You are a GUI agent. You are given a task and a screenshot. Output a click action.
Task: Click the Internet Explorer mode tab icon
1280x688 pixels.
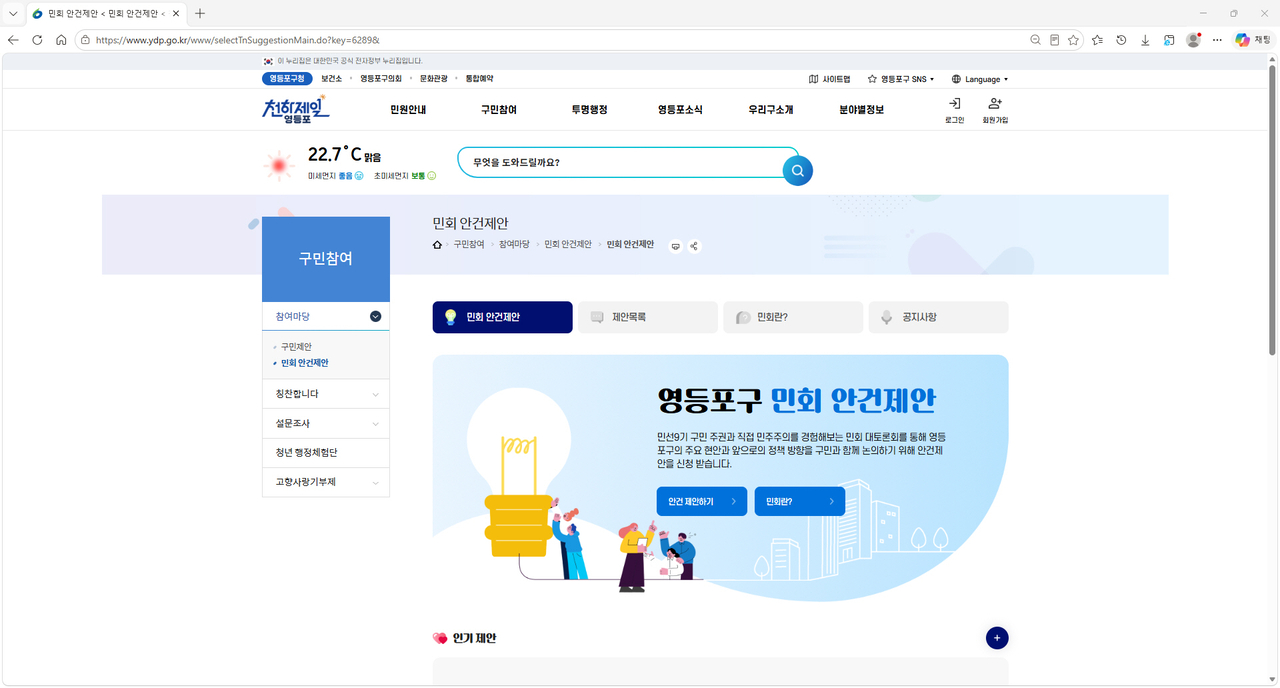click(x=1169, y=40)
